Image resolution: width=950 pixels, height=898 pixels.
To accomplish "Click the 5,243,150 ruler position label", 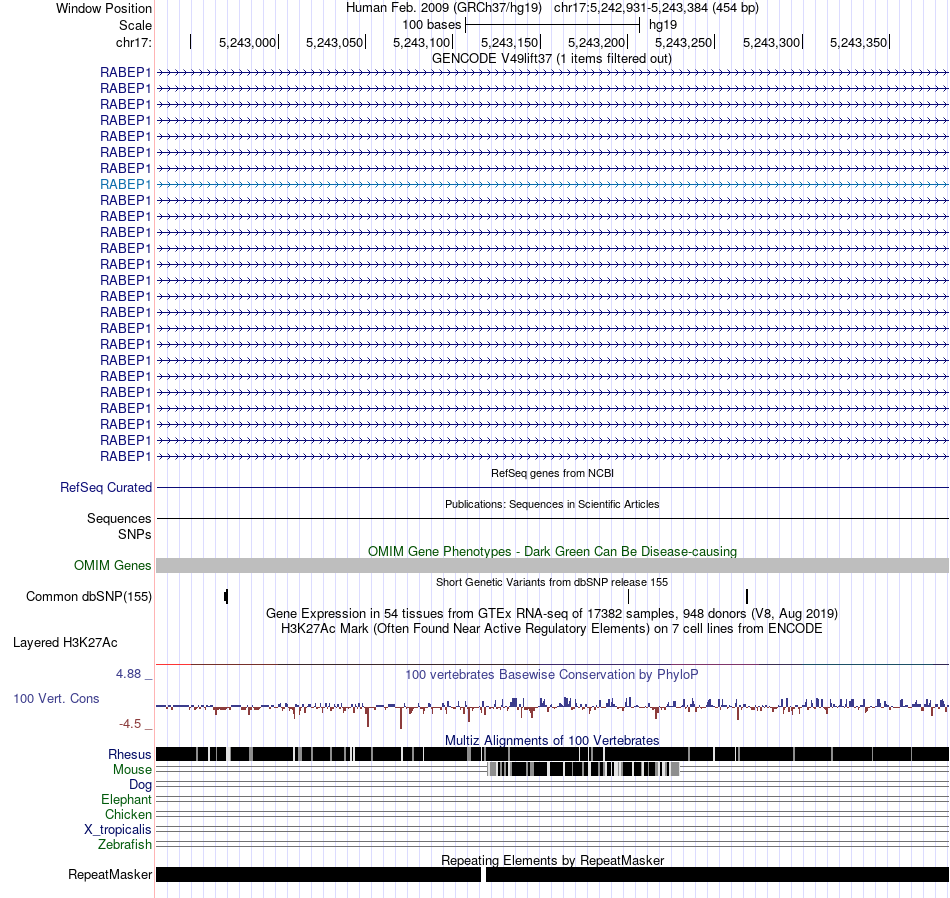I will coord(510,42).
